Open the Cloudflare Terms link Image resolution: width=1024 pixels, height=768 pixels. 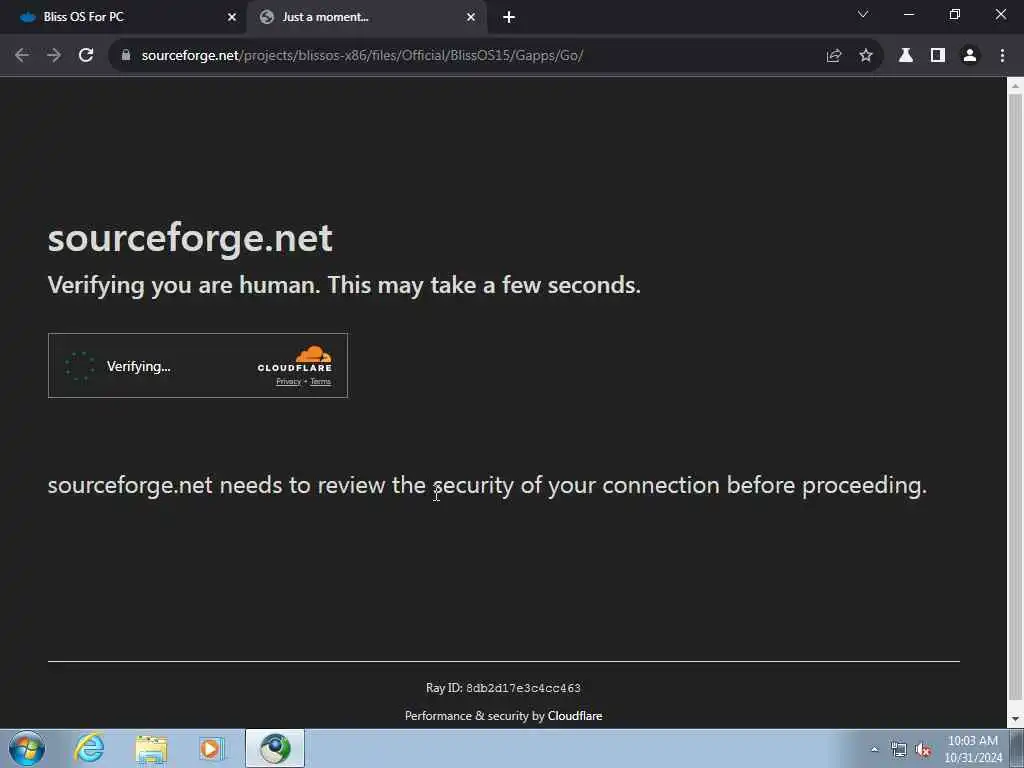pos(321,381)
